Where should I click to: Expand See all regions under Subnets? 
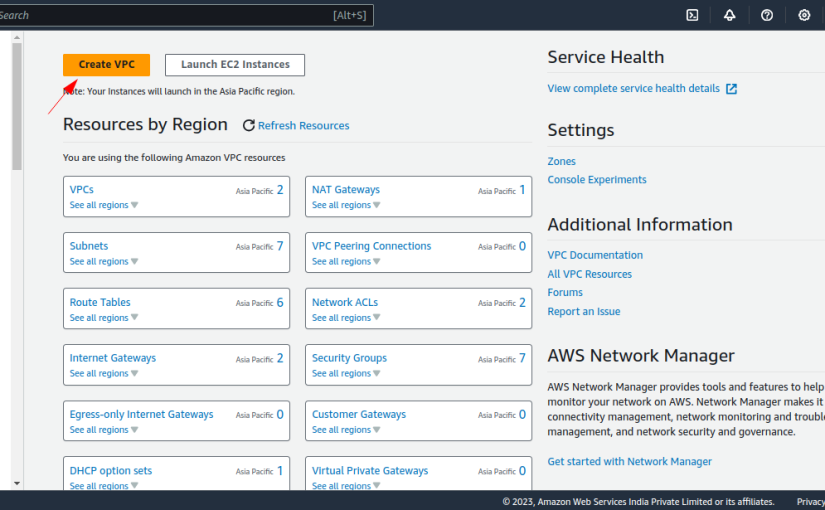[104, 261]
